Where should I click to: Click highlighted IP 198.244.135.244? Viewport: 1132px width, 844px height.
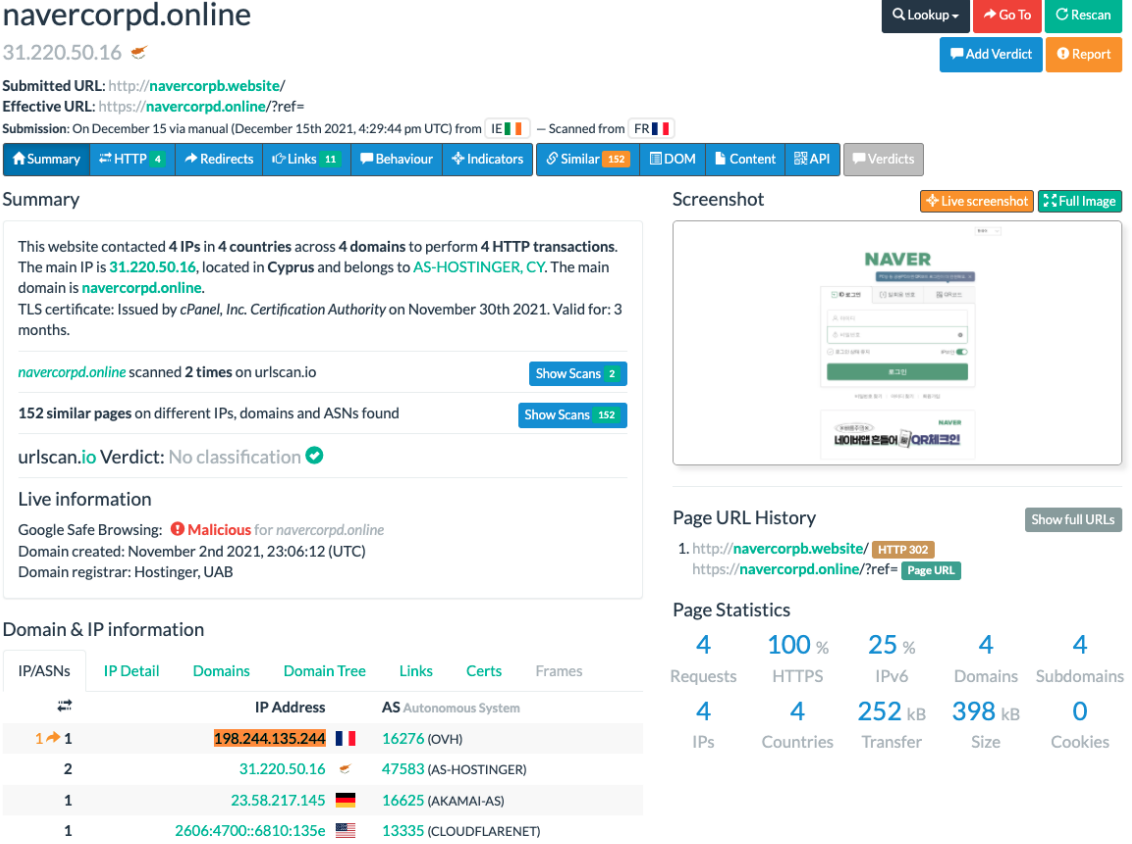click(270, 739)
